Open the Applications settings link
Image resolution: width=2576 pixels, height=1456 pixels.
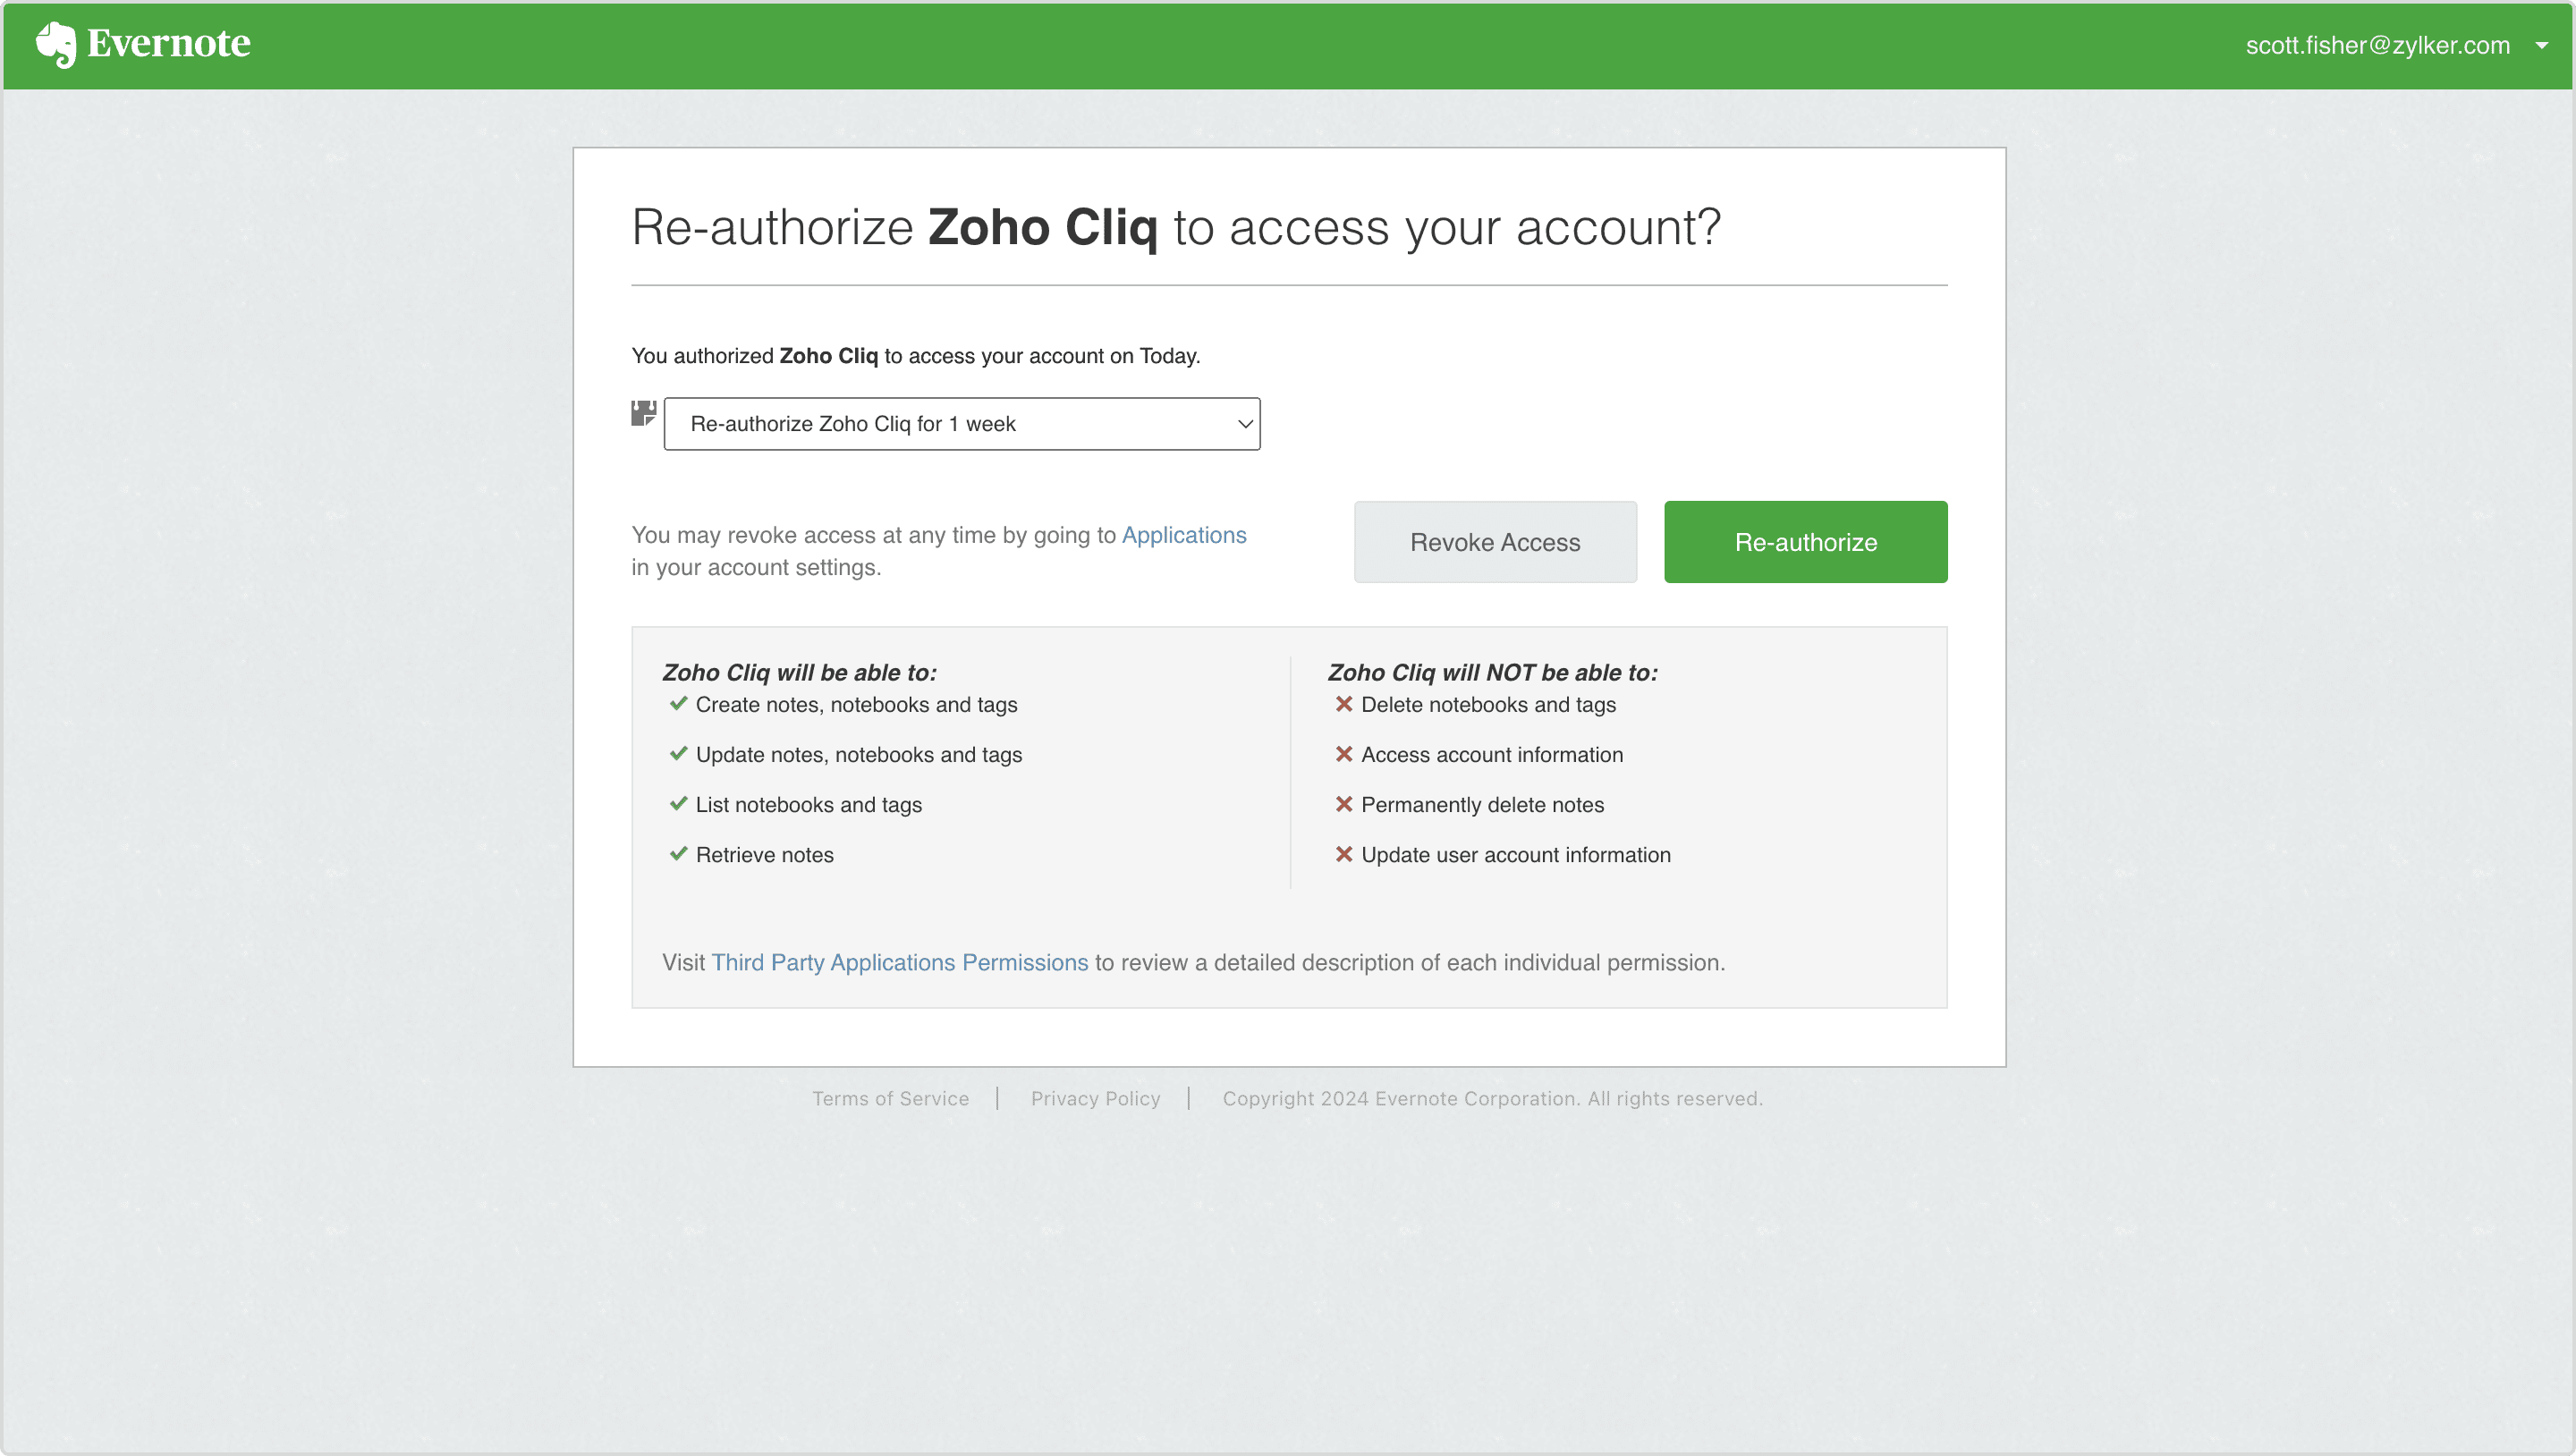click(1183, 535)
